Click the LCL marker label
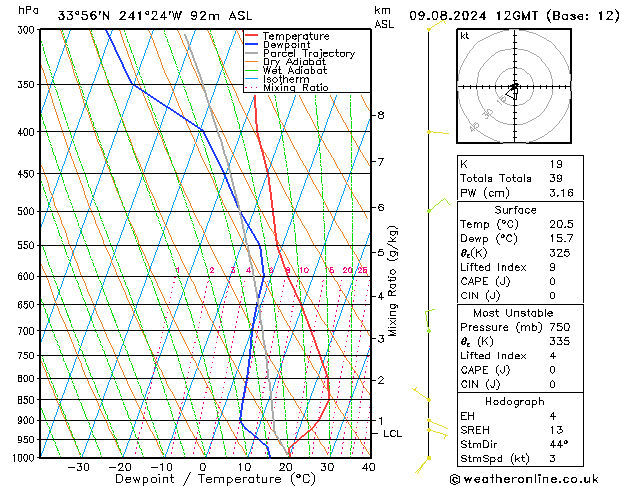 tap(392, 434)
